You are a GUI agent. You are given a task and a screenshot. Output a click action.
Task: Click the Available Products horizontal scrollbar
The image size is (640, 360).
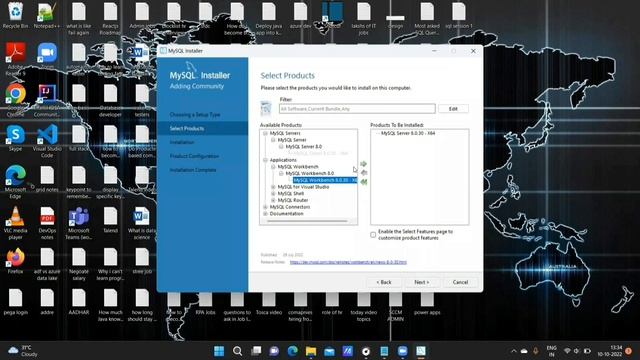pos(307,221)
